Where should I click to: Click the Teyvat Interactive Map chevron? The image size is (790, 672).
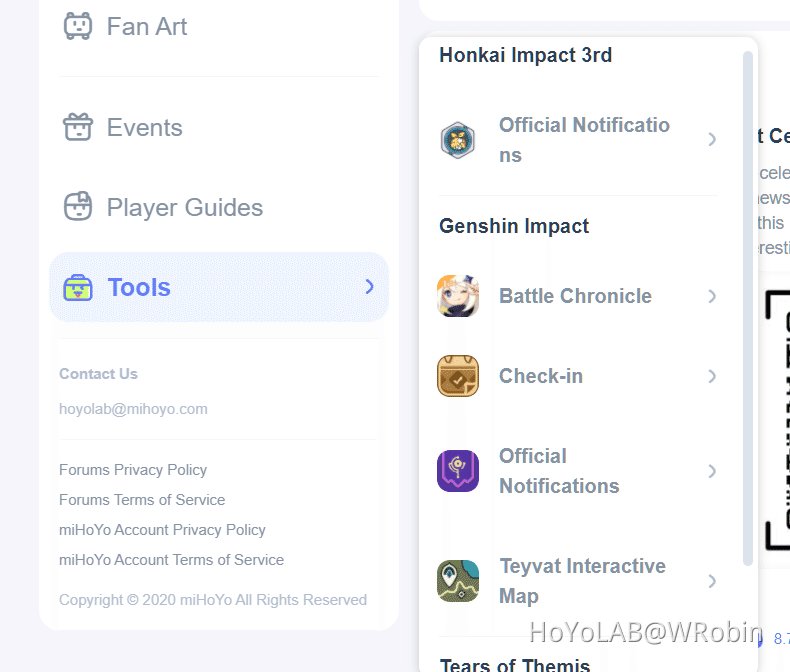pyautogui.click(x=712, y=581)
